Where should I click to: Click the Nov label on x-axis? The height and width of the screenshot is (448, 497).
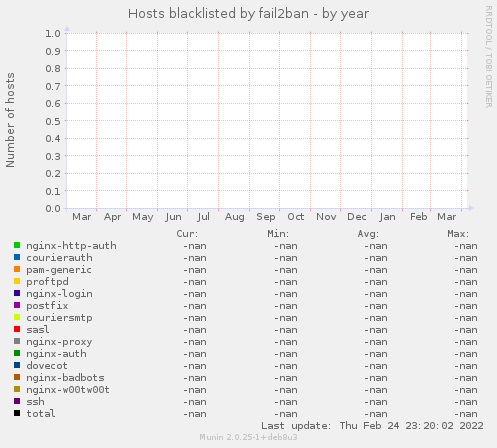coord(326,217)
